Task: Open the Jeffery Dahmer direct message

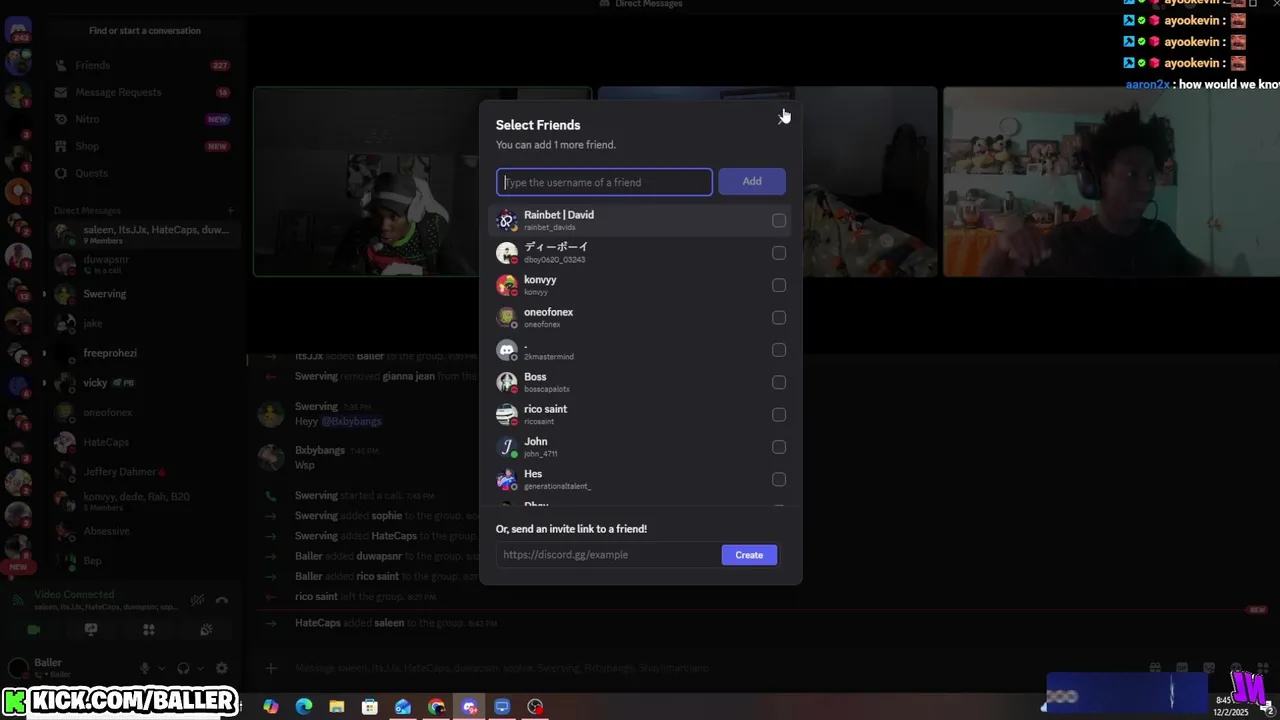Action: point(144,471)
